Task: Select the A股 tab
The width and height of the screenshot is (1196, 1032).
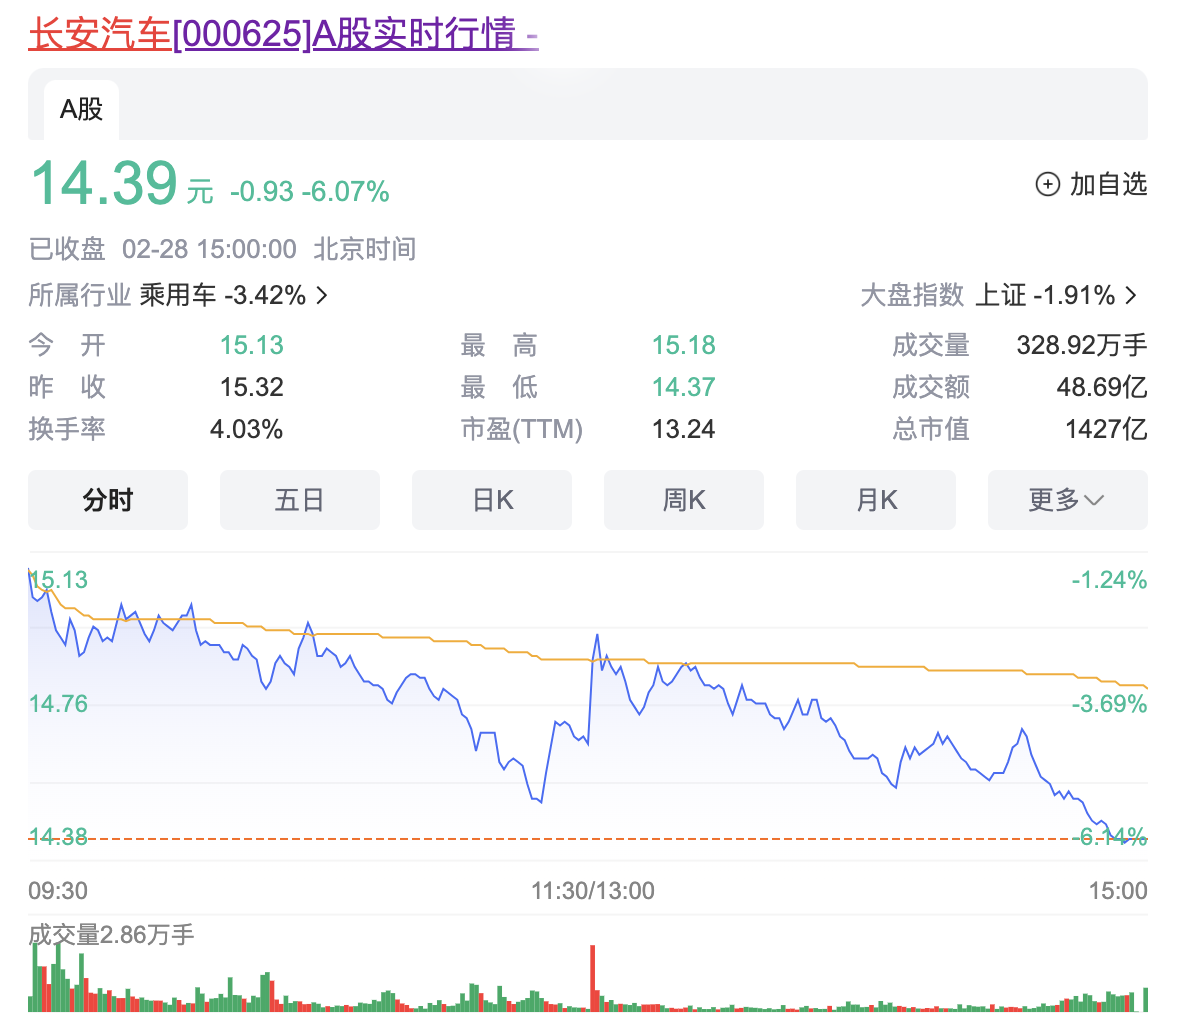Action: 81,109
